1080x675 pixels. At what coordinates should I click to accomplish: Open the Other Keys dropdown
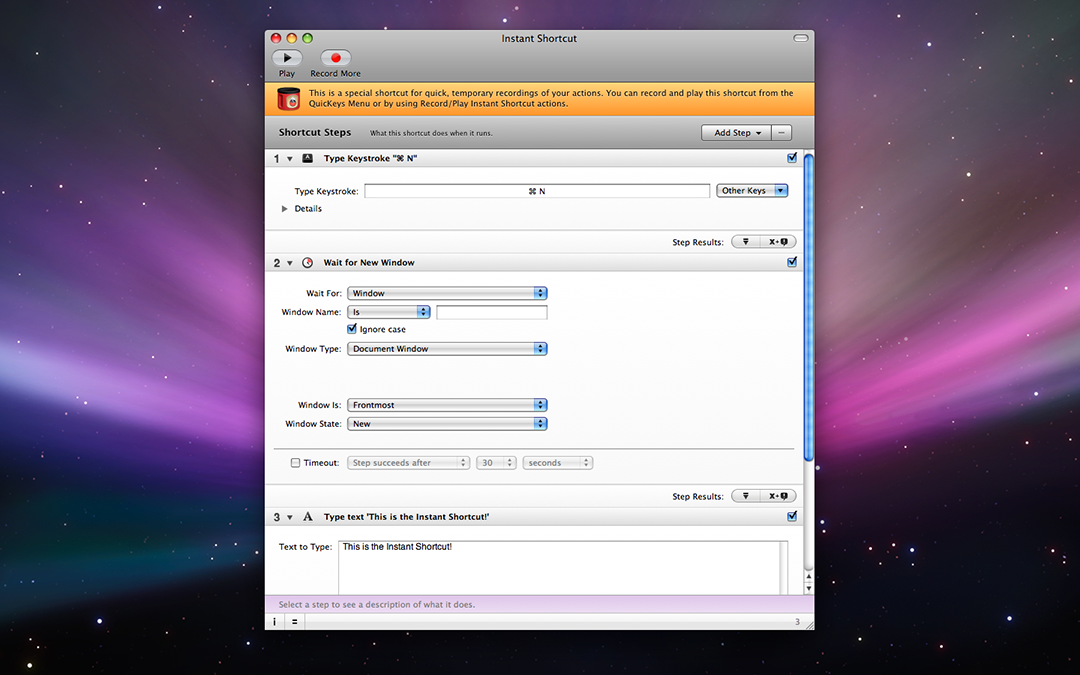point(752,191)
